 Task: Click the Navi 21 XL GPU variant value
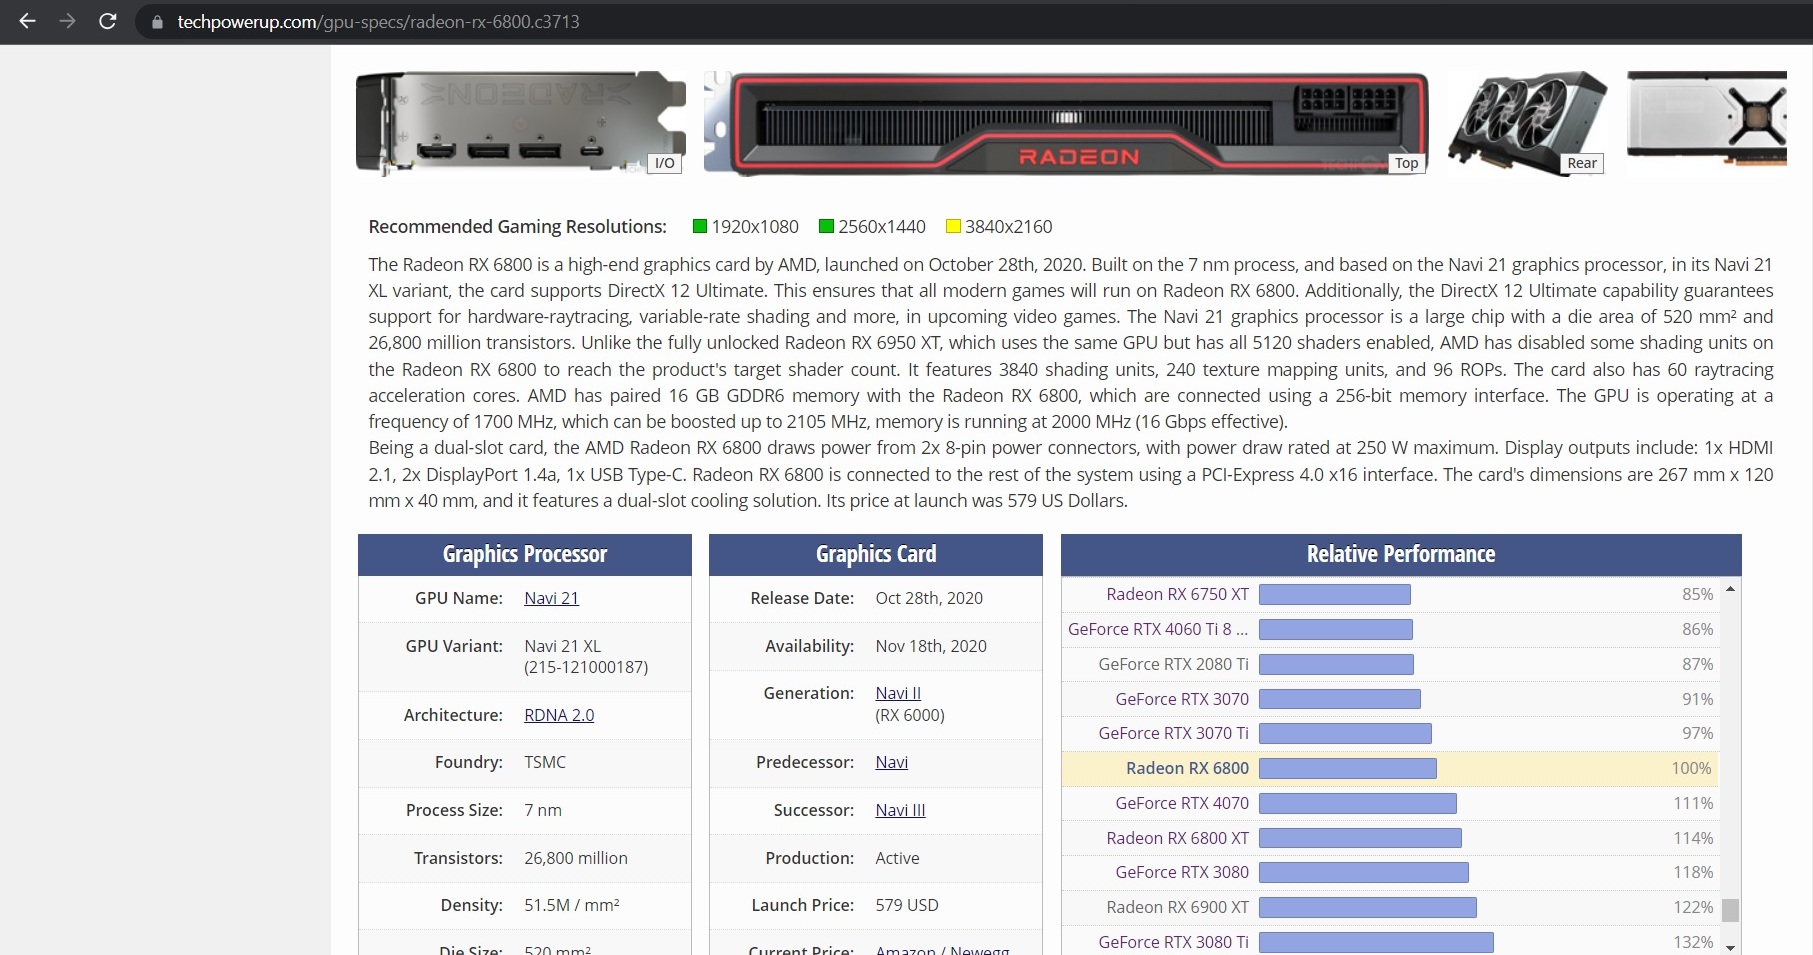click(x=586, y=656)
